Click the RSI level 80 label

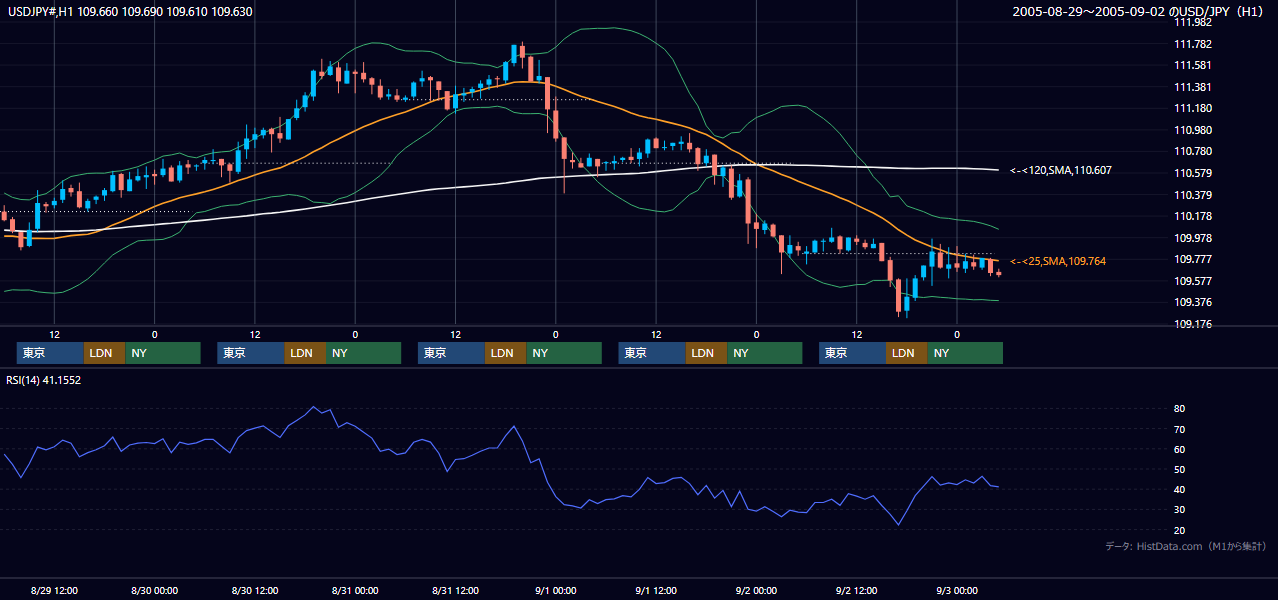tap(1180, 409)
